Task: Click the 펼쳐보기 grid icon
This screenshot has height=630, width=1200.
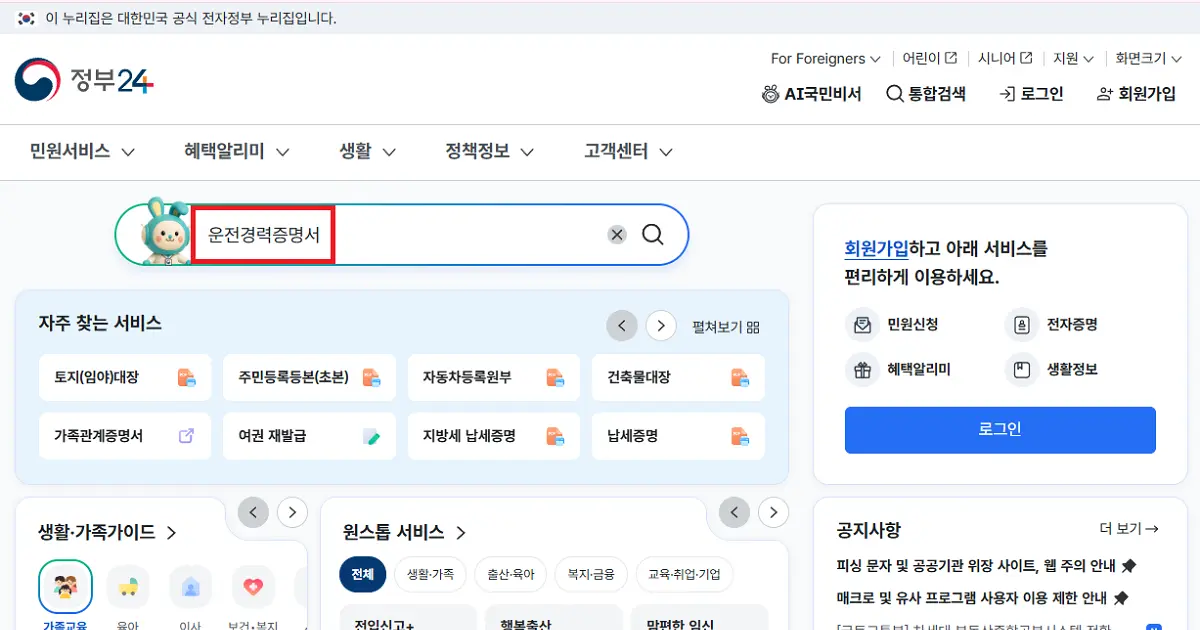Action: [753, 327]
